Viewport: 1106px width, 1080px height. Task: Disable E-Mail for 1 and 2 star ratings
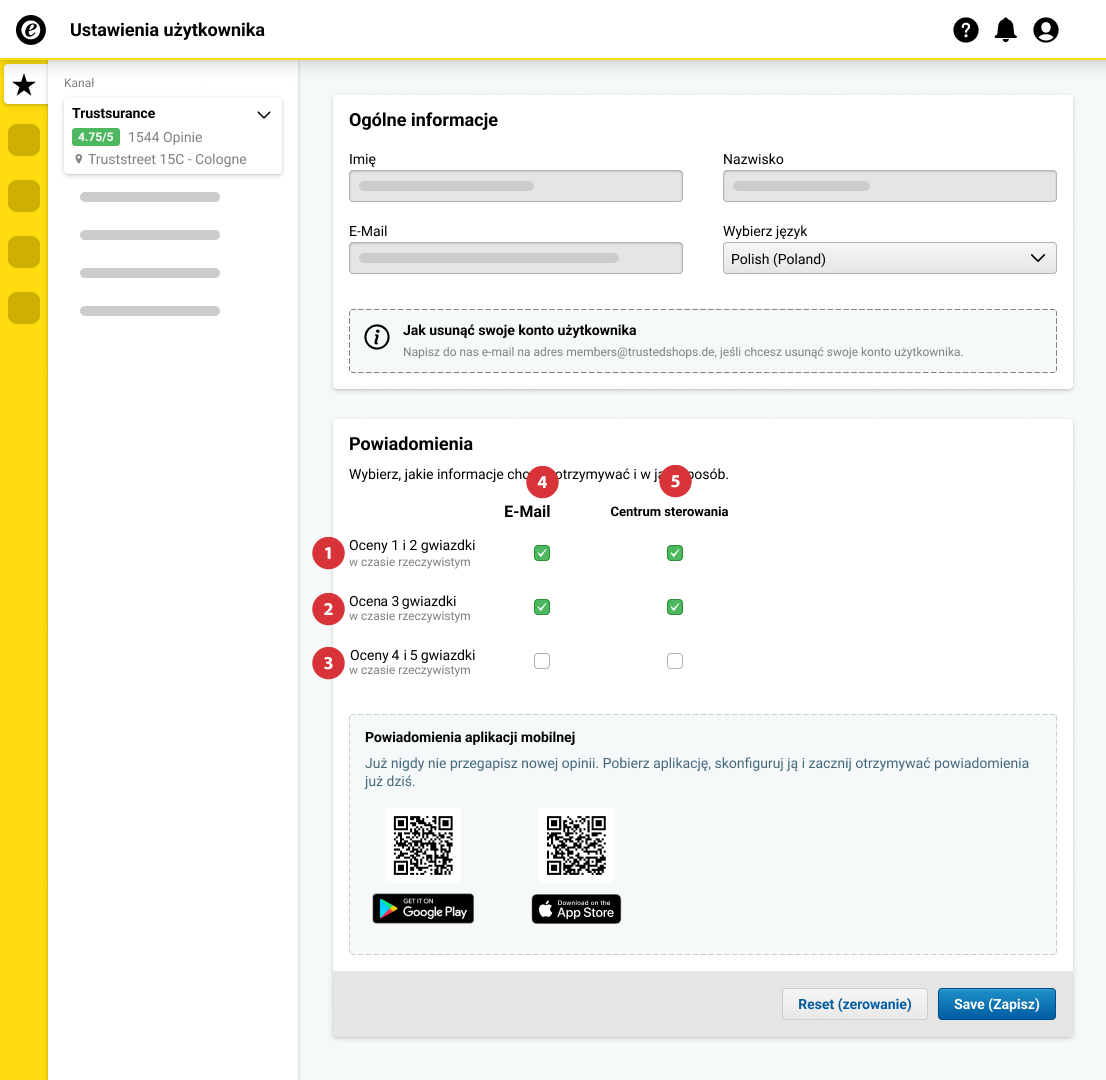coord(542,553)
